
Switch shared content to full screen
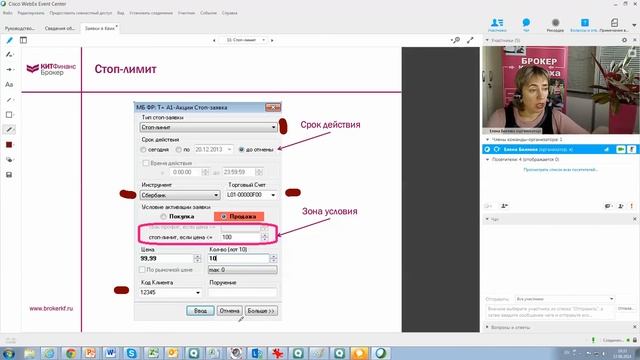click(x=470, y=40)
